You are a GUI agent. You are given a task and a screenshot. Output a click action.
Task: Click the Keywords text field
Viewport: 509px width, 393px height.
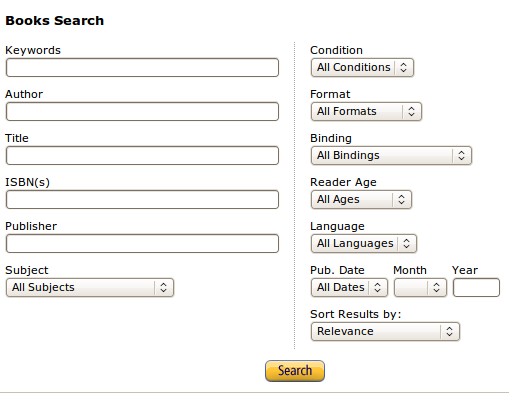click(142, 68)
